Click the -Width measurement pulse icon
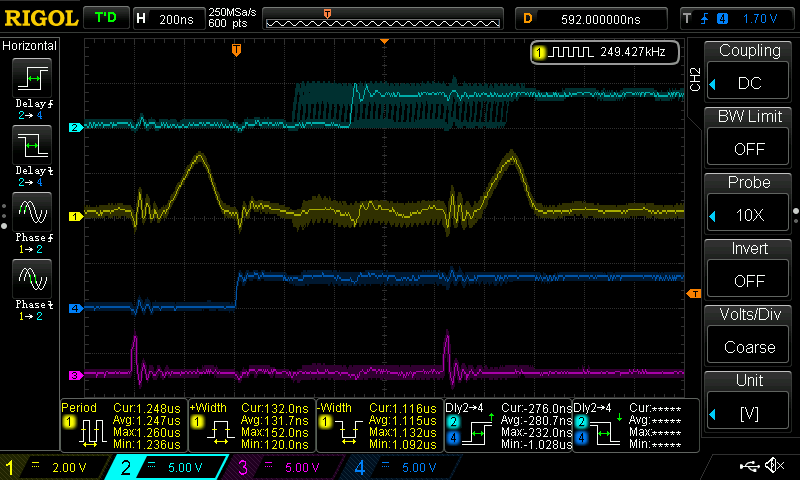The image size is (800, 480). click(x=348, y=433)
